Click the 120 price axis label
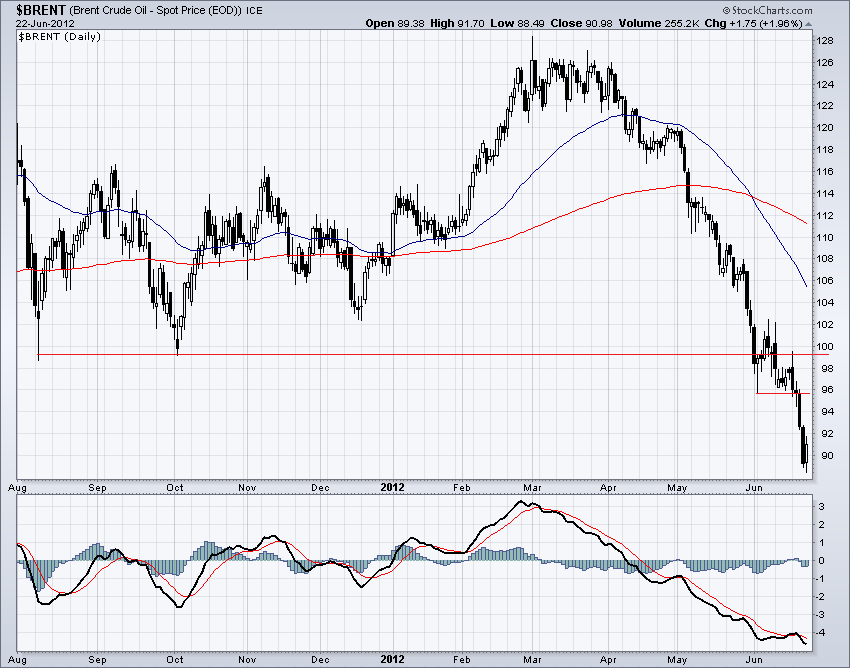850x668 pixels. [x=825, y=128]
